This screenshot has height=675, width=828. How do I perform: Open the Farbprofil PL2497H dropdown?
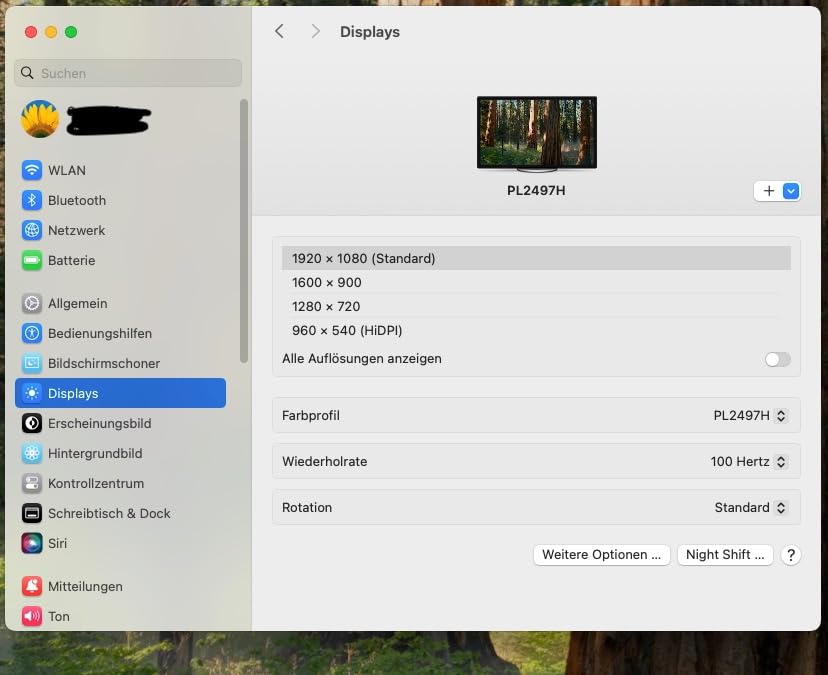750,415
